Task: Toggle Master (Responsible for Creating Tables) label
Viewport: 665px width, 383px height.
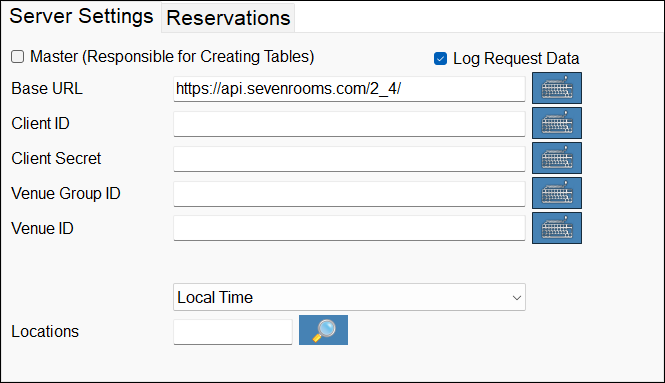Action: point(172,56)
